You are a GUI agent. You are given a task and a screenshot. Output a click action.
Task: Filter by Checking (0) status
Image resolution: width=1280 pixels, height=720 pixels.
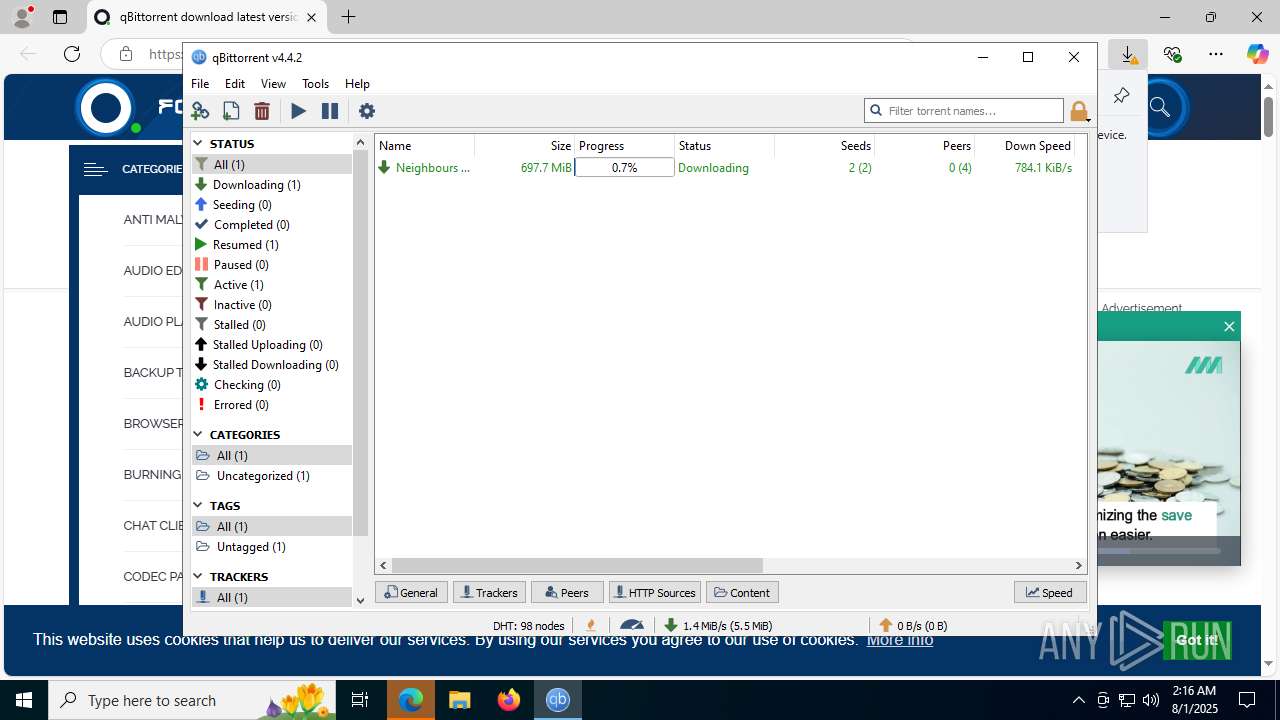pos(272,384)
